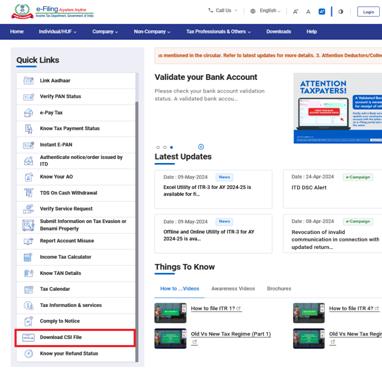Click the globe icon beside English

(x=253, y=11)
